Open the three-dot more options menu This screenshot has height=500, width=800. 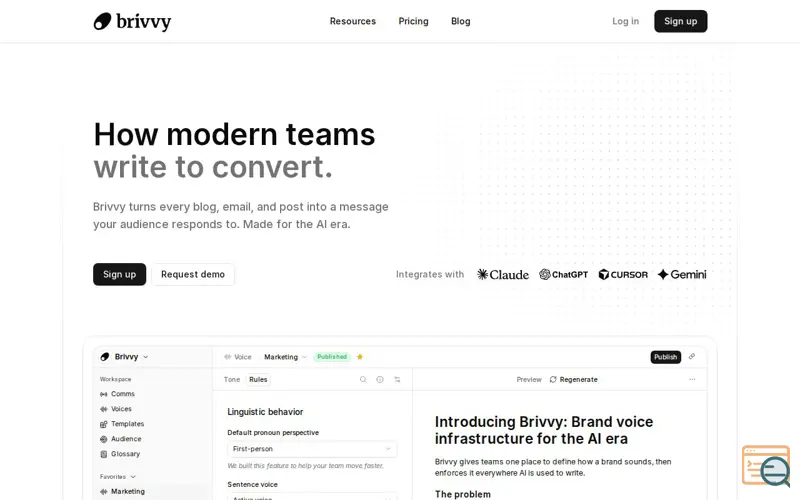point(692,379)
